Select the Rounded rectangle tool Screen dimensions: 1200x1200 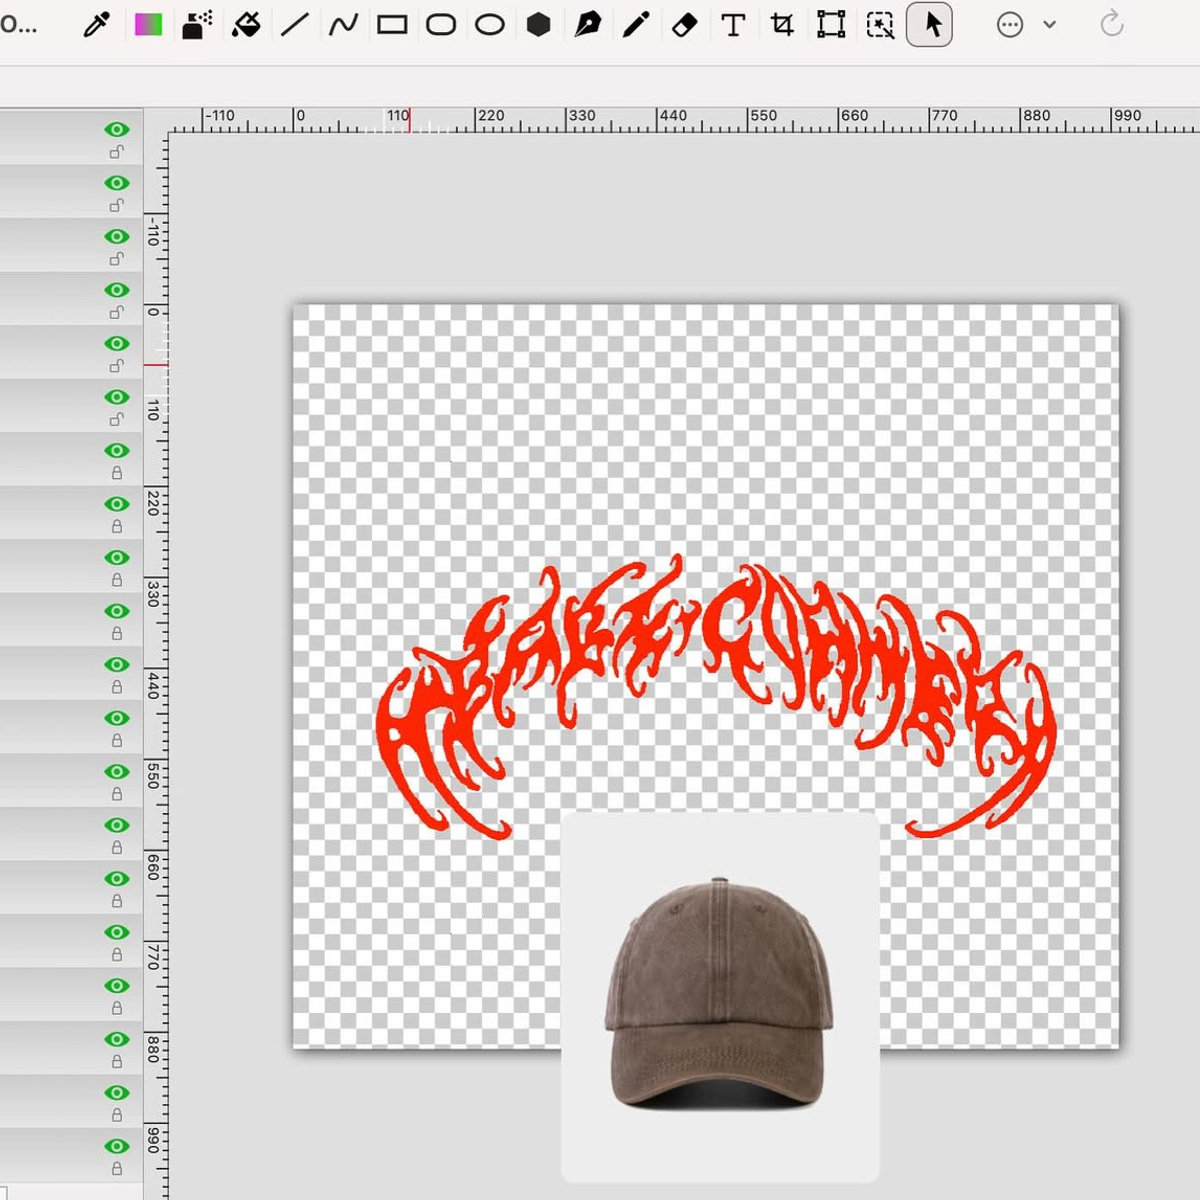(x=441, y=25)
